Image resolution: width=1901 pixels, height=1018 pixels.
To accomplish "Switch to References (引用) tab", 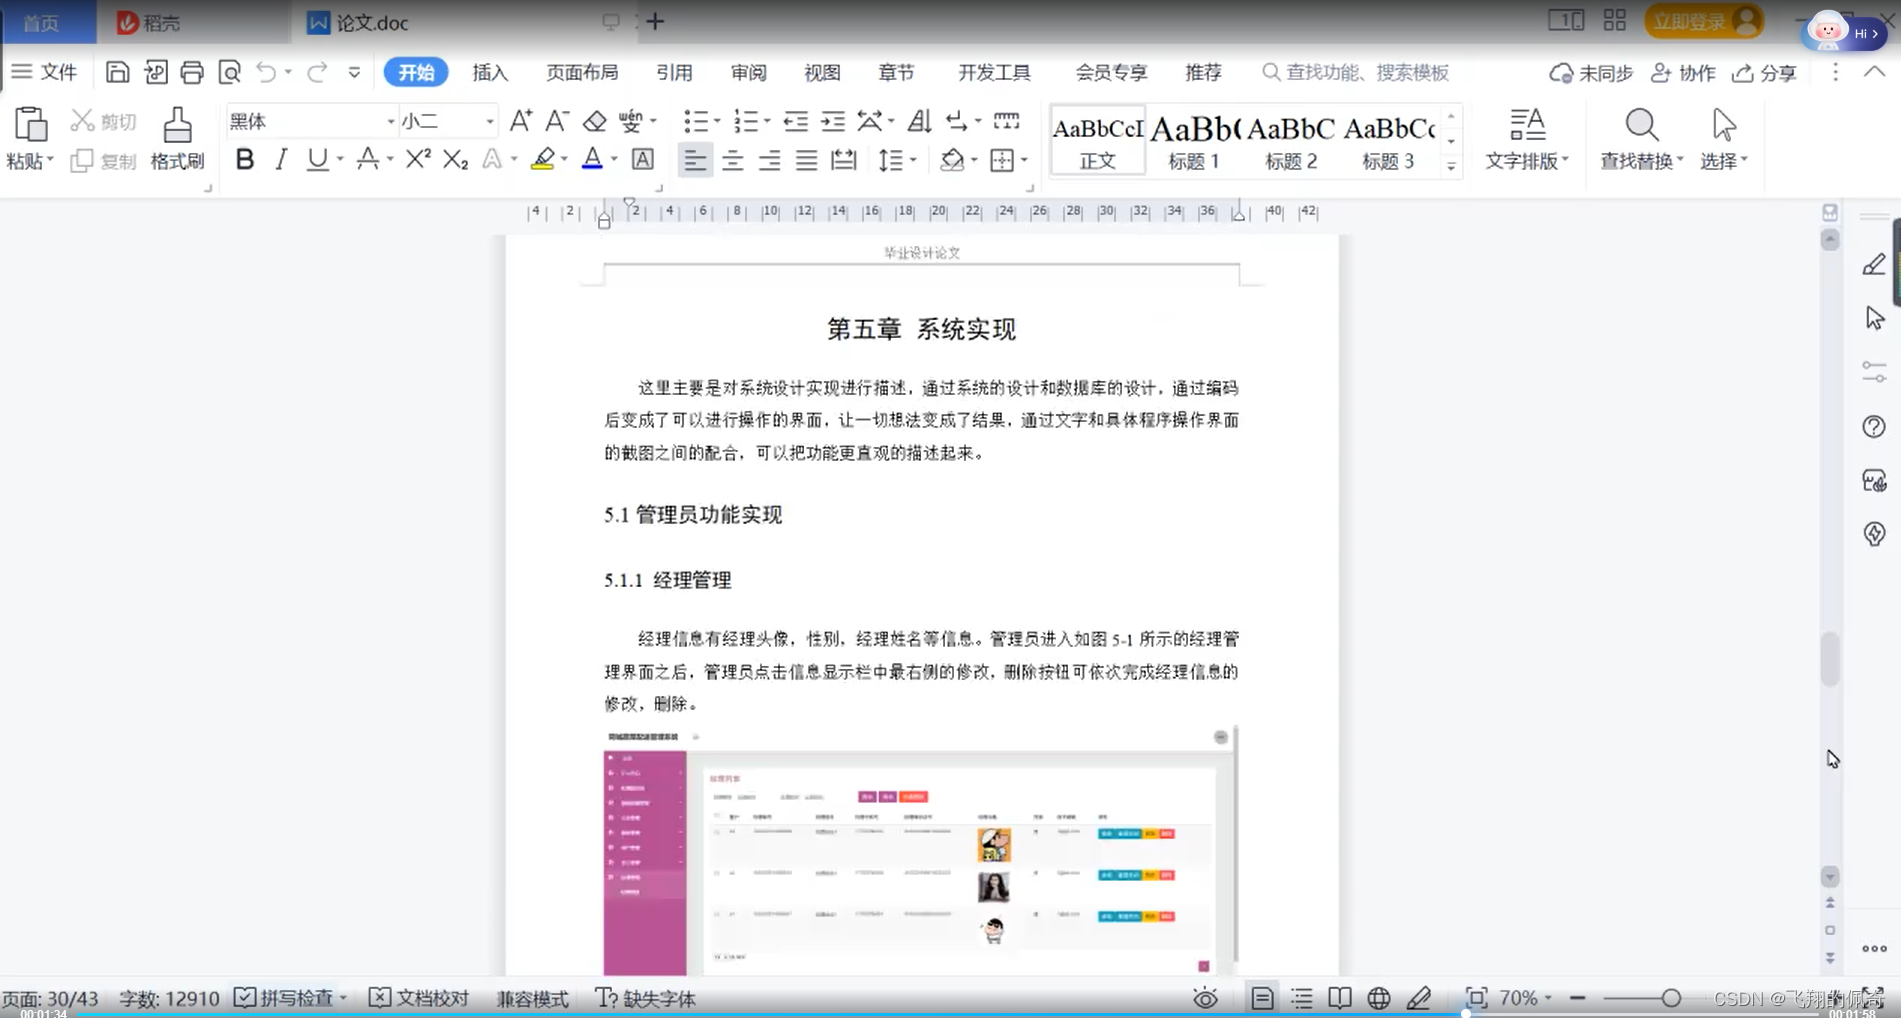I will tap(674, 72).
